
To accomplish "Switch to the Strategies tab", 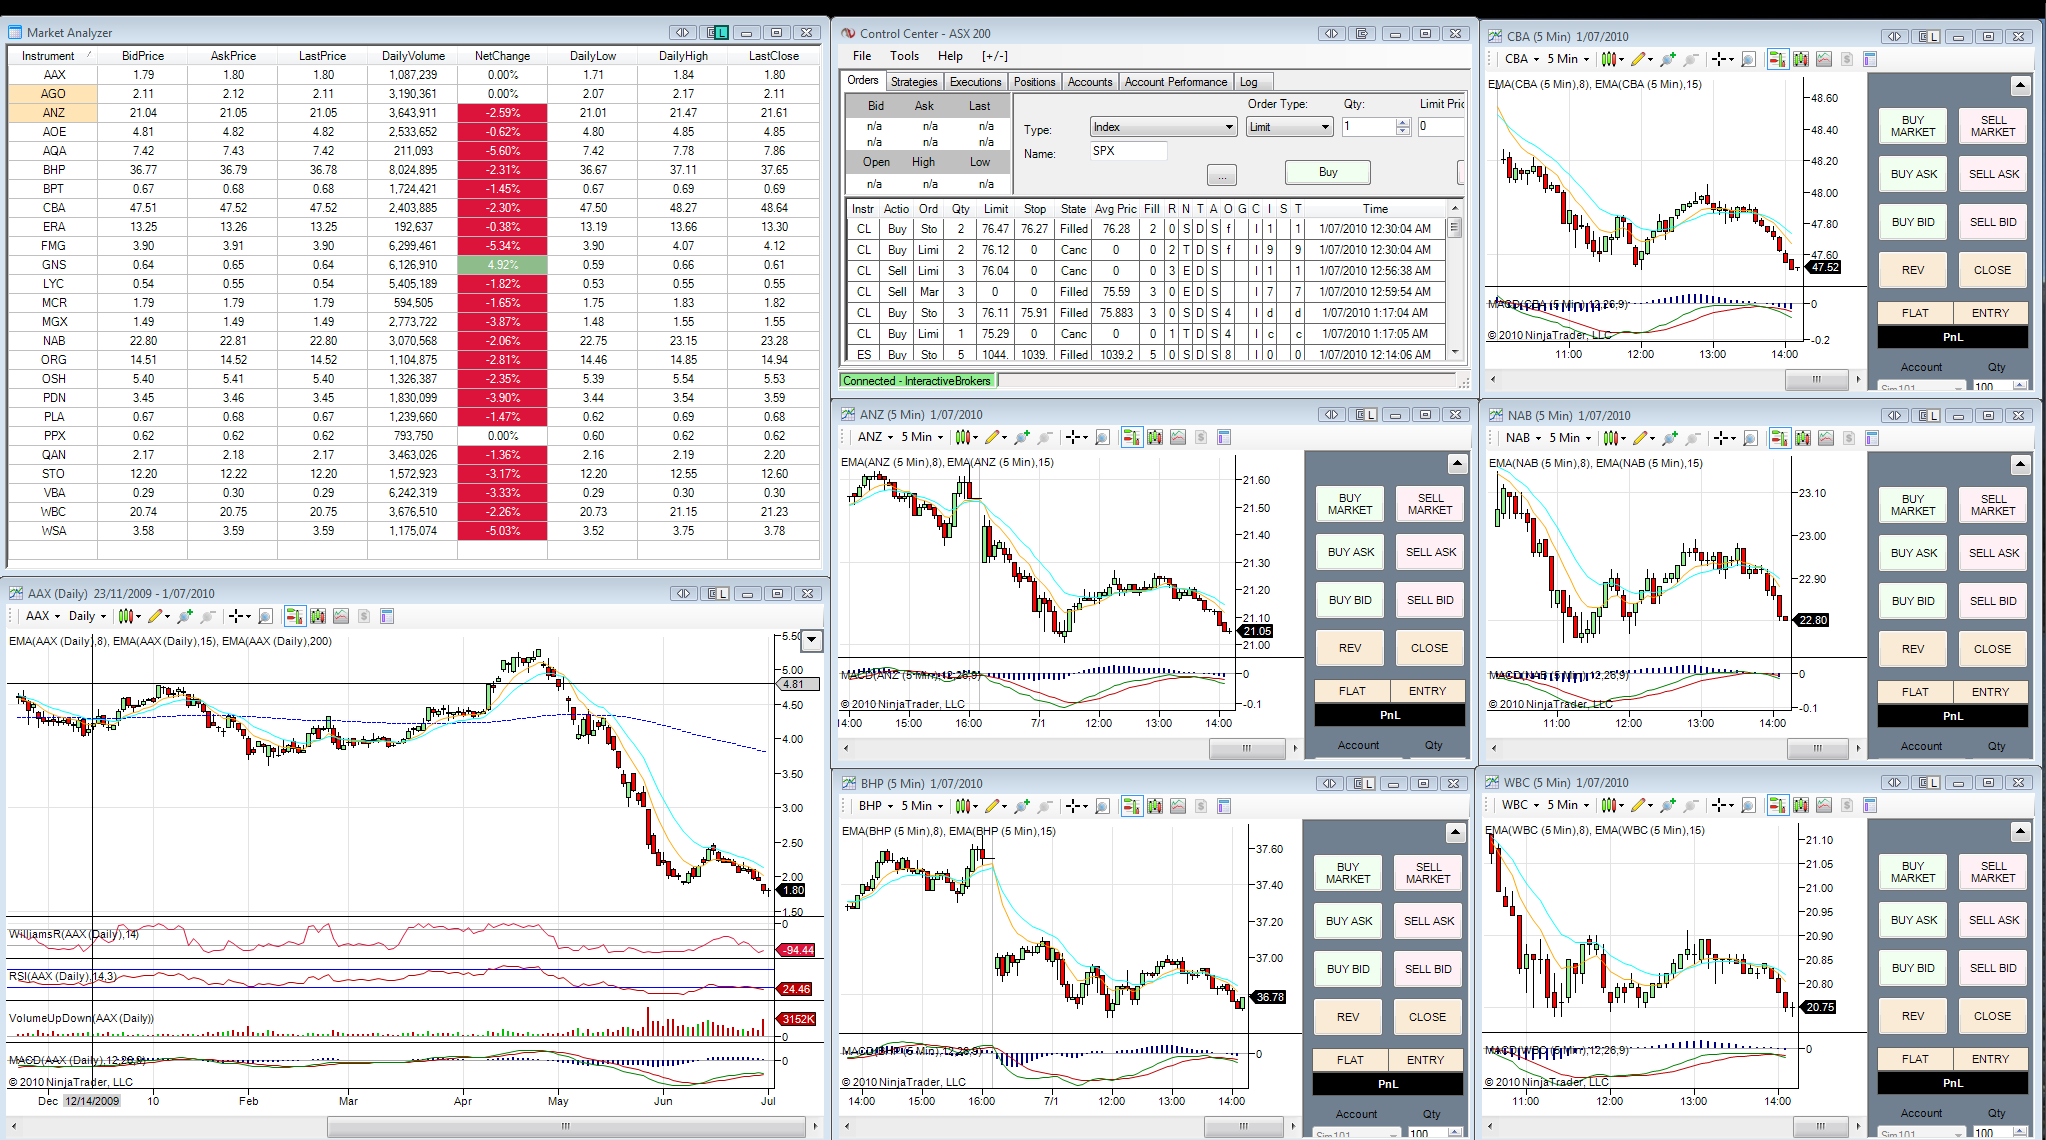I will pos(914,82).
